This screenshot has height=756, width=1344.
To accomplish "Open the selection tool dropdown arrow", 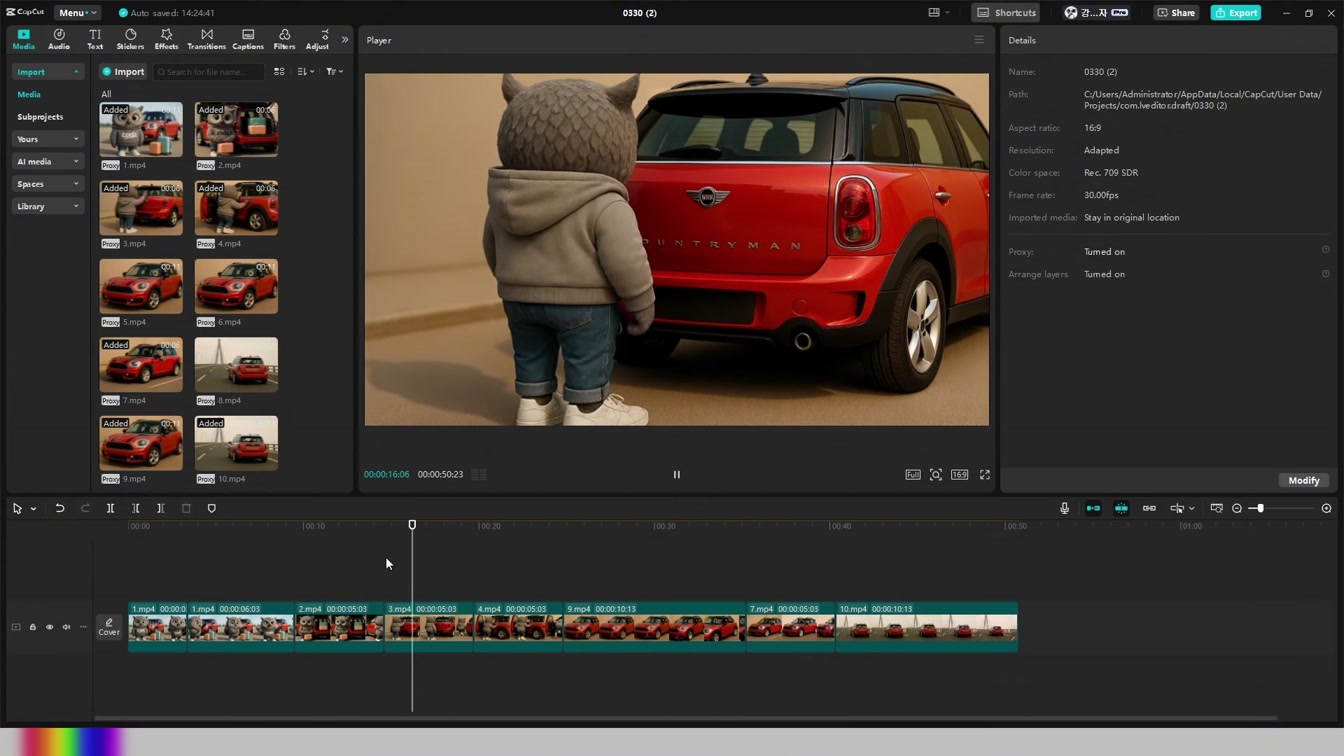I will pyautogui.click(x=33, y=509).
